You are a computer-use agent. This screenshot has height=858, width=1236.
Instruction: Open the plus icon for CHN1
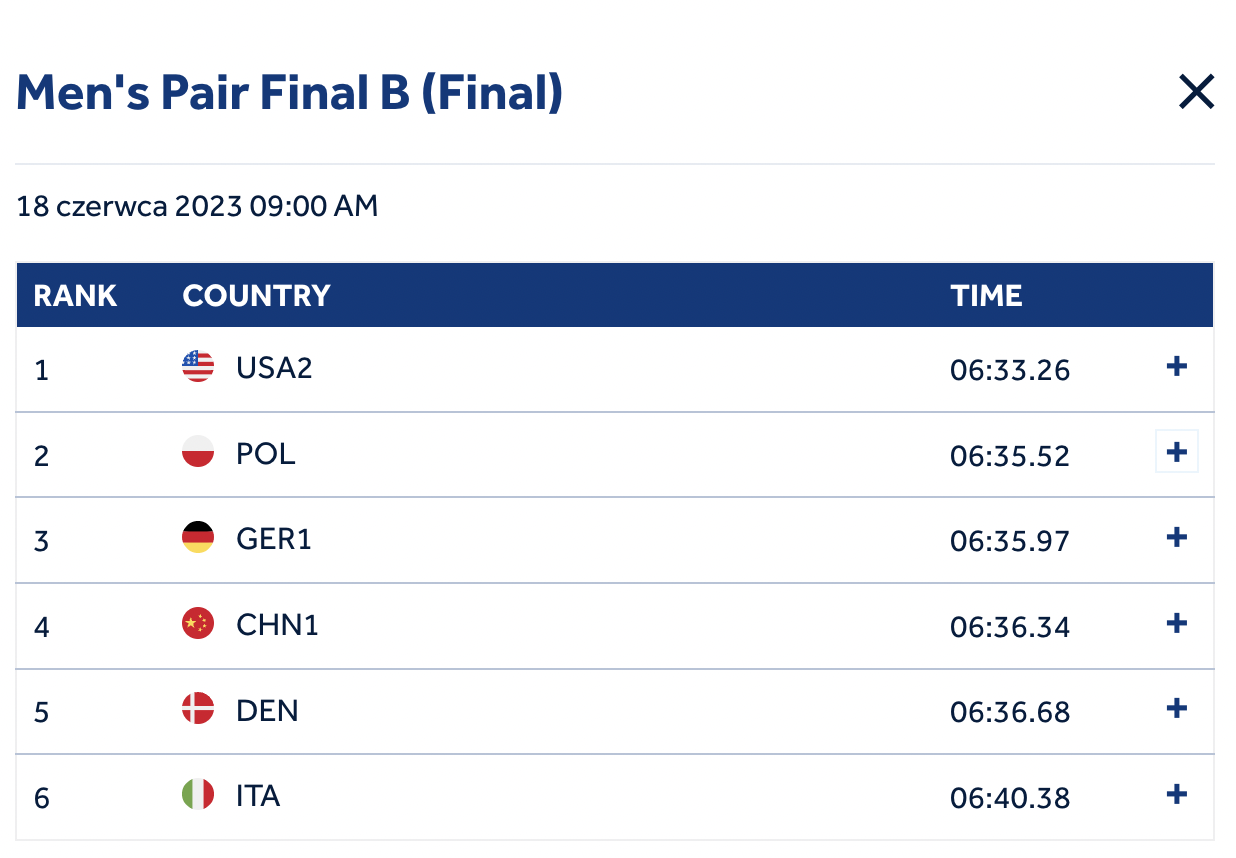pos(1177,624)
